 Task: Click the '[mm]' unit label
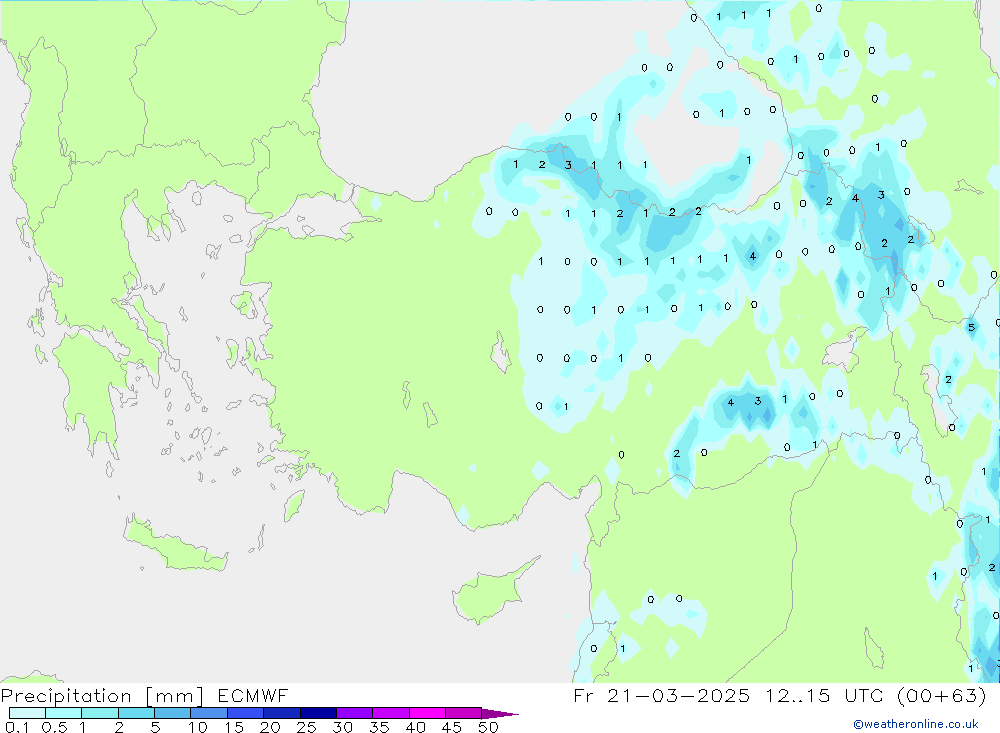click(174, 696)
